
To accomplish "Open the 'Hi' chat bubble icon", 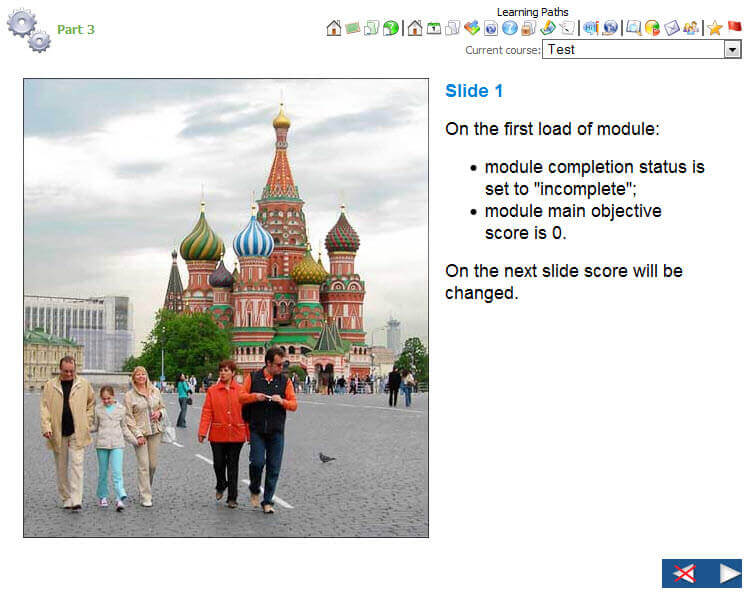I will point(591,28).
